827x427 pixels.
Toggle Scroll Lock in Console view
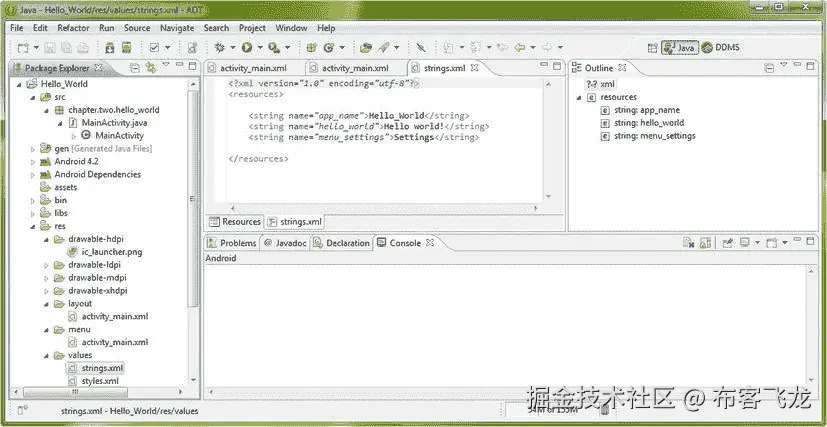[x=705, y=242]
